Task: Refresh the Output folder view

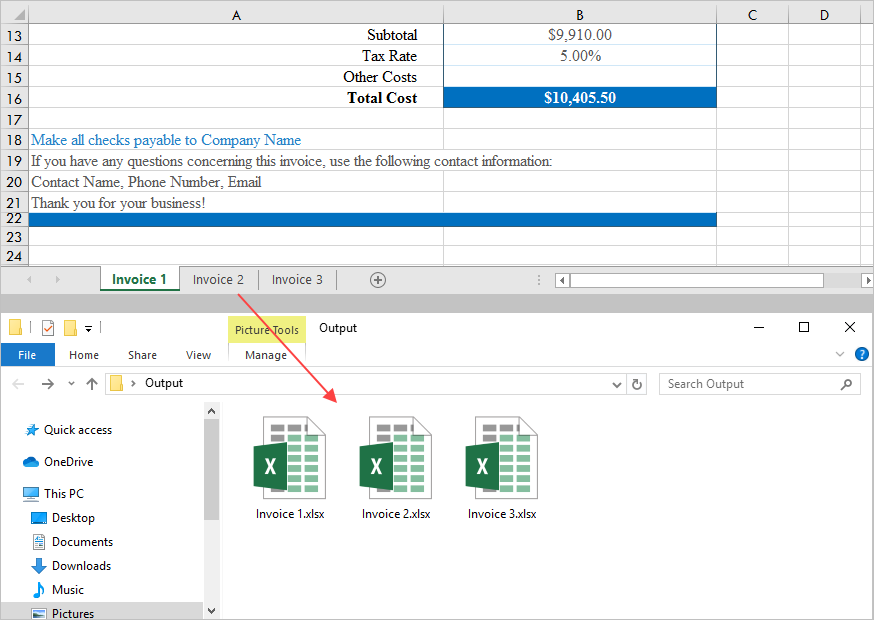Action: tap(637, 383)
